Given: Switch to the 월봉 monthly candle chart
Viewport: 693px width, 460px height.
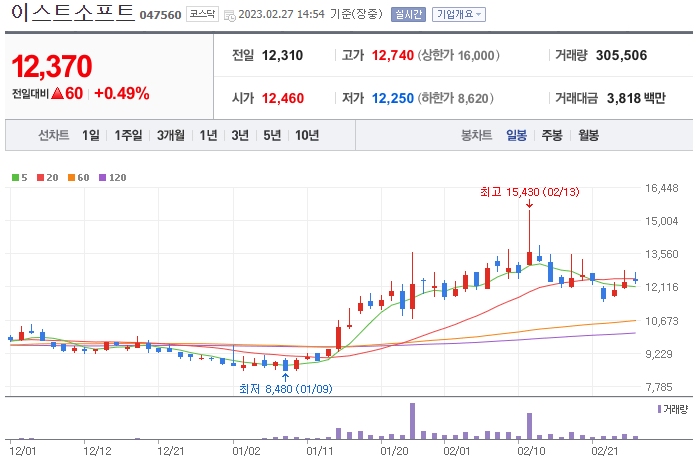Looking at the screenshot, I should (588, 135).
